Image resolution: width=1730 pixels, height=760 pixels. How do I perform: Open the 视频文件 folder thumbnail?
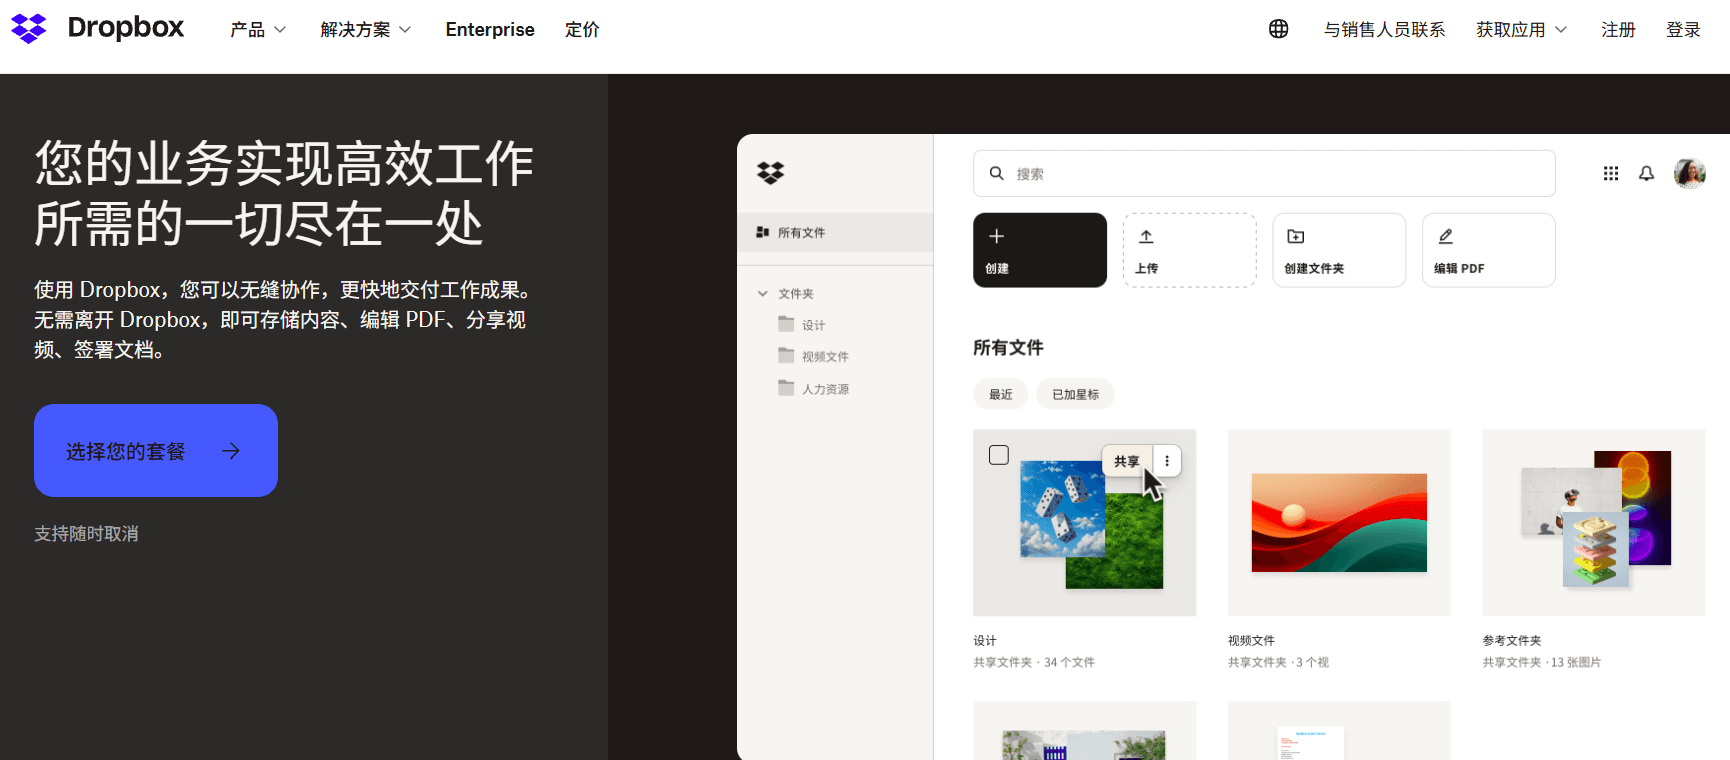1339,523
